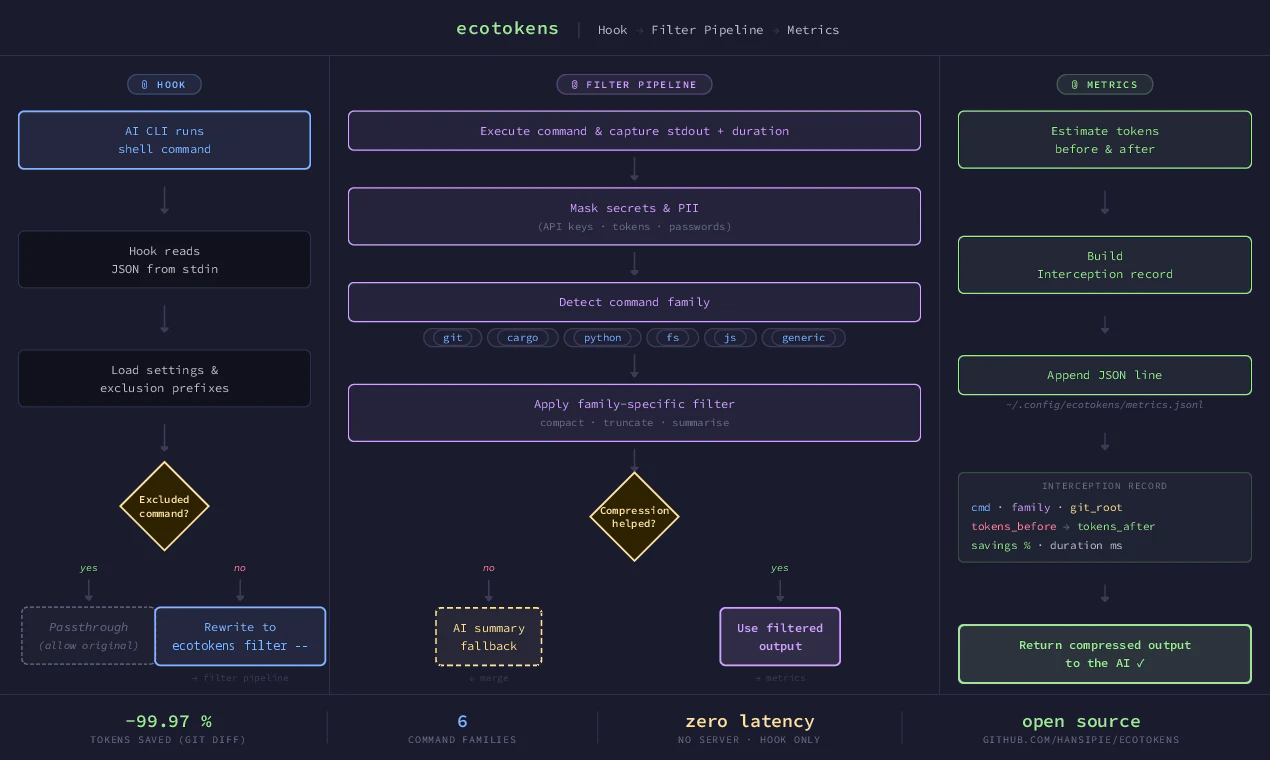Click the tokens_before field text

tap(1014, 527)
